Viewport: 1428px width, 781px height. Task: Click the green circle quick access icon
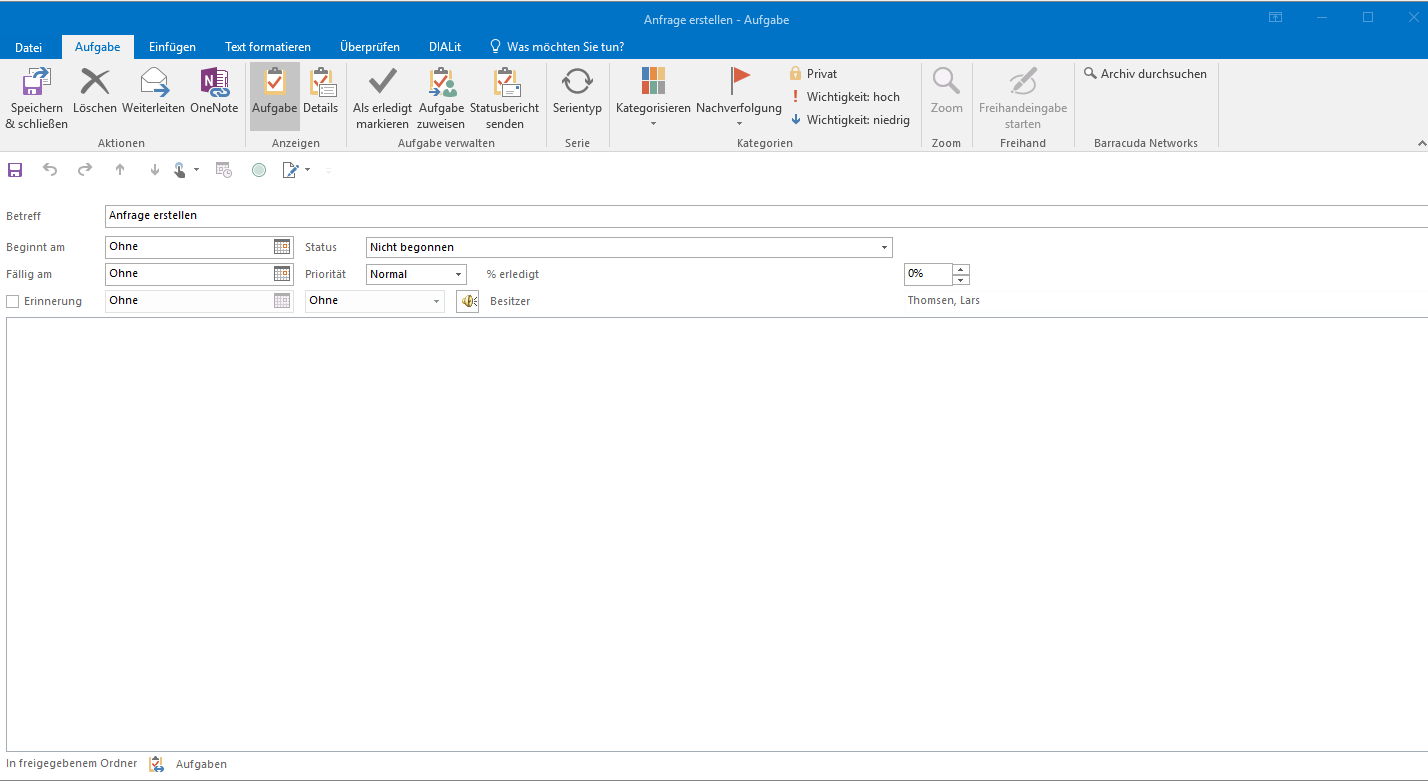point(259,170)
